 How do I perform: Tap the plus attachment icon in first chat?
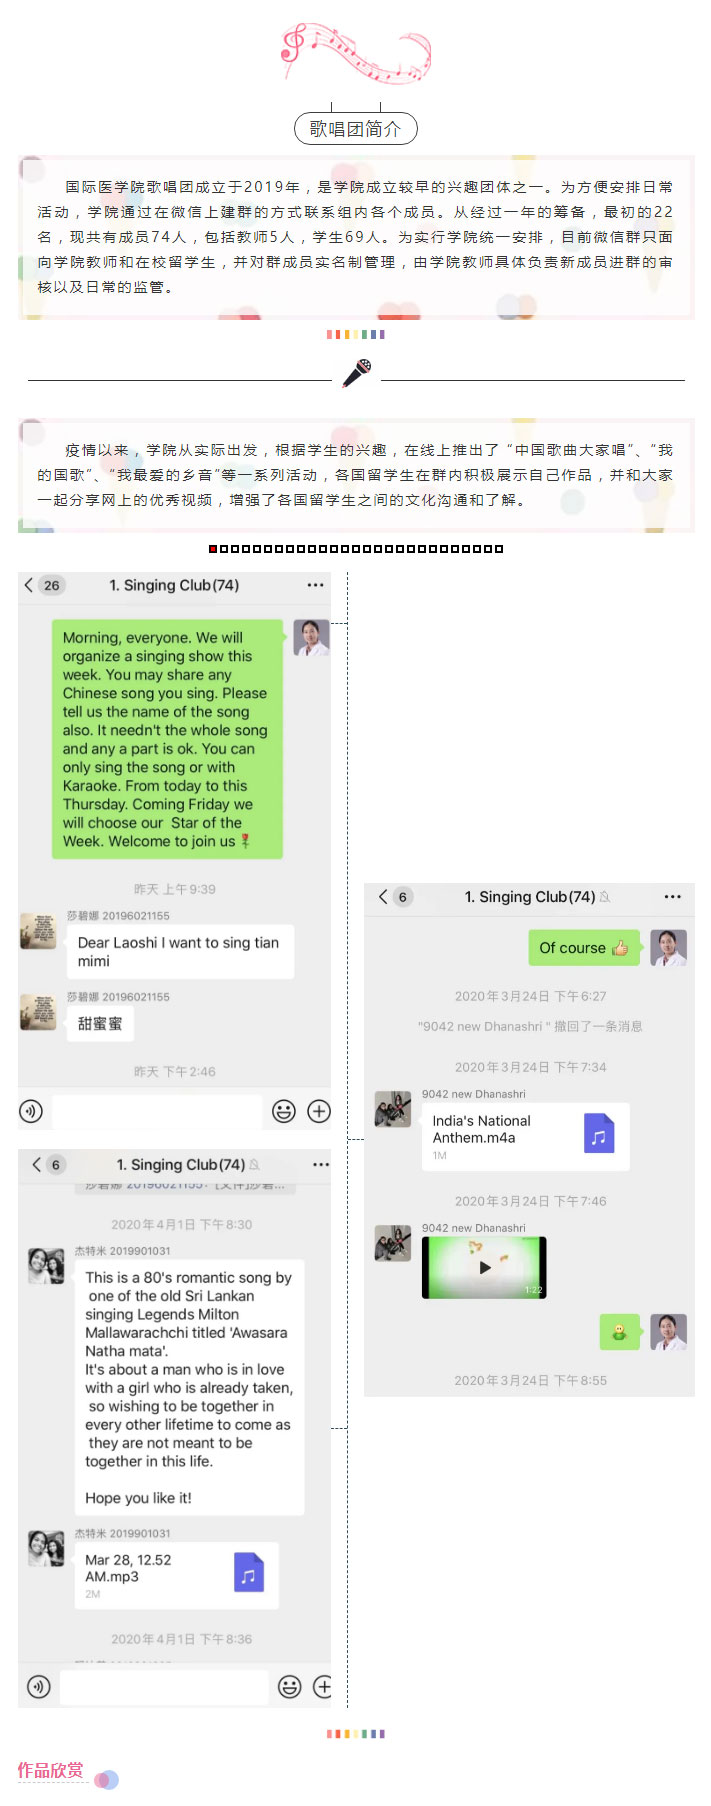(x=318, y=1111)
